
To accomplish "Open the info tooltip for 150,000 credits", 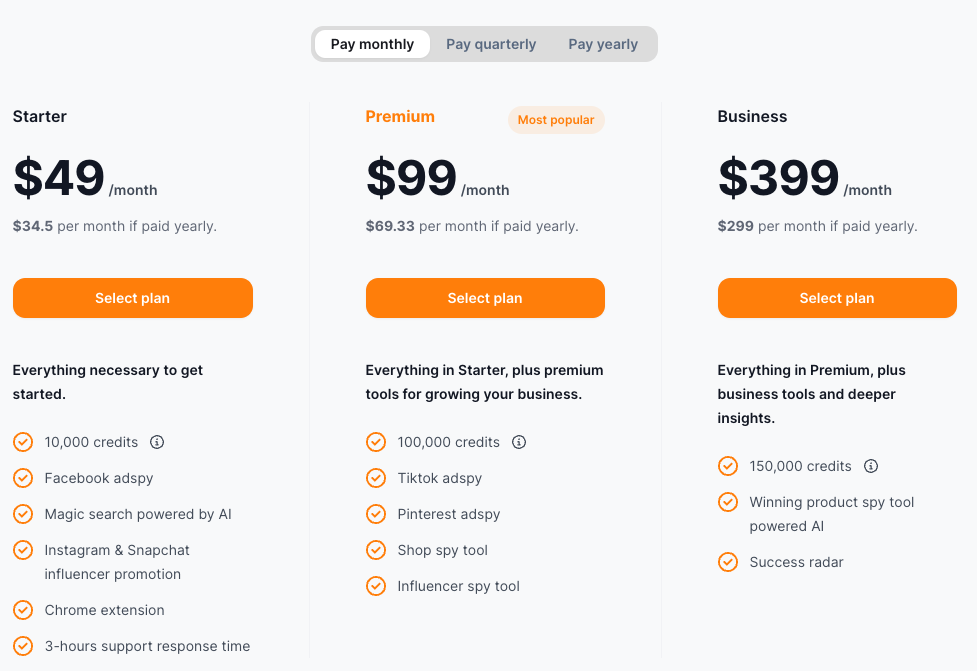I will click(870, 466).
